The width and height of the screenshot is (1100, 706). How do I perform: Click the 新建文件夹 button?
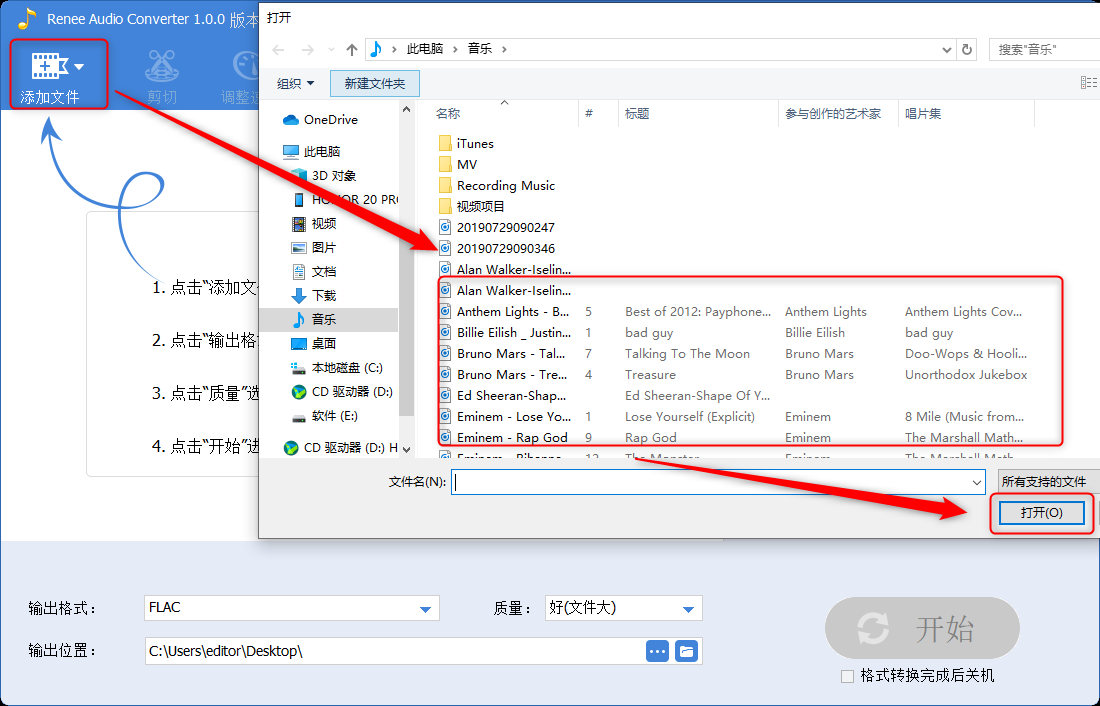375,84
